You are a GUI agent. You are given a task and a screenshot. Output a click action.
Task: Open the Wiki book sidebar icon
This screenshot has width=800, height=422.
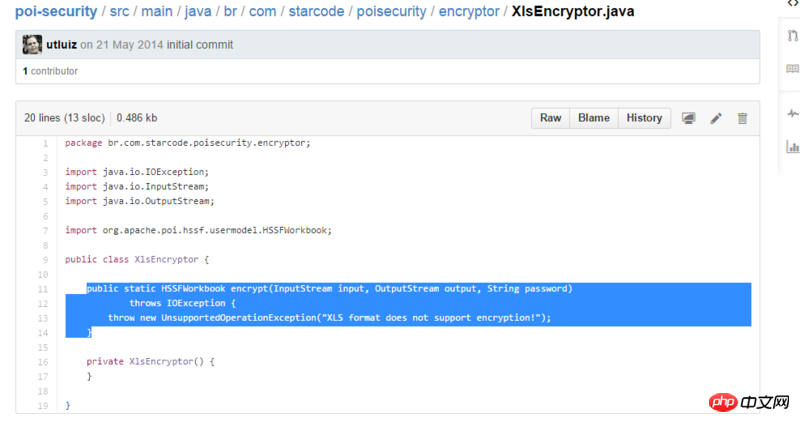[x=793, y=69]
